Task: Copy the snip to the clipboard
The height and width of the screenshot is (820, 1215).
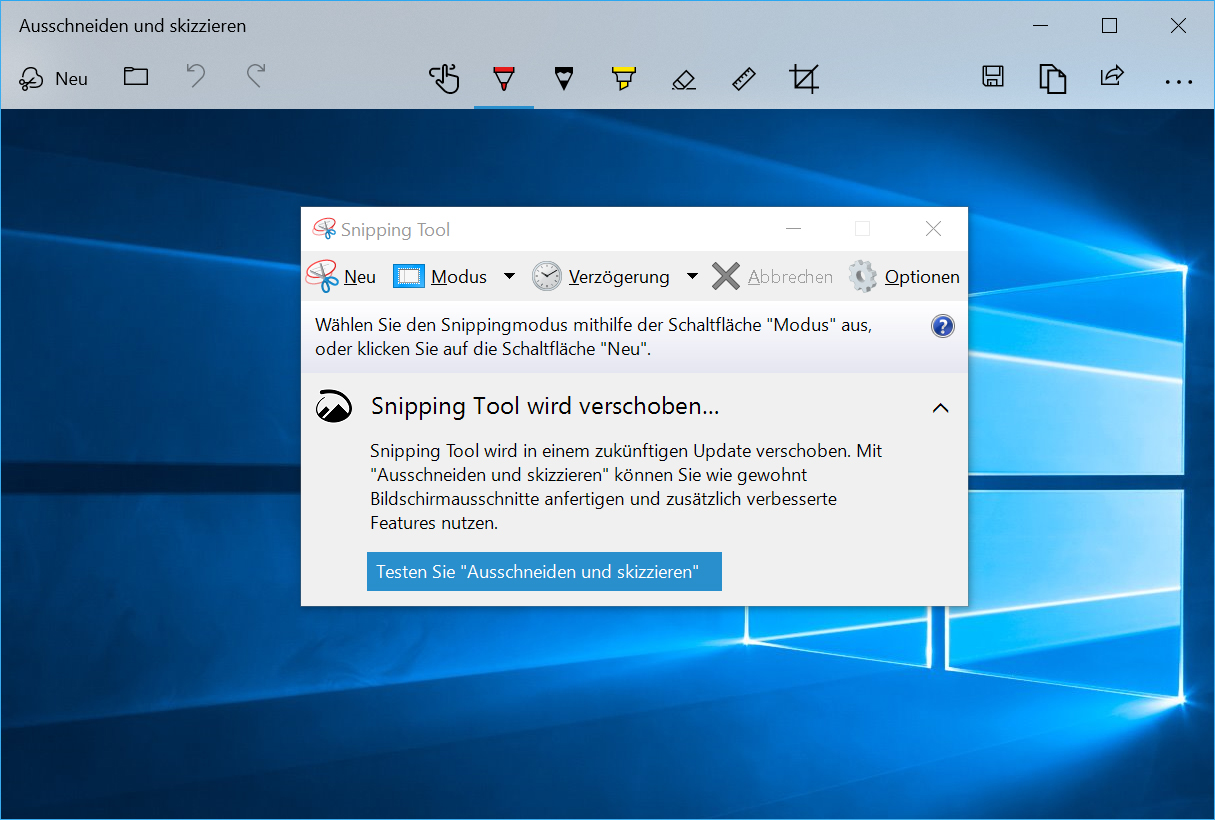Action: click(x=1052, y=78)
